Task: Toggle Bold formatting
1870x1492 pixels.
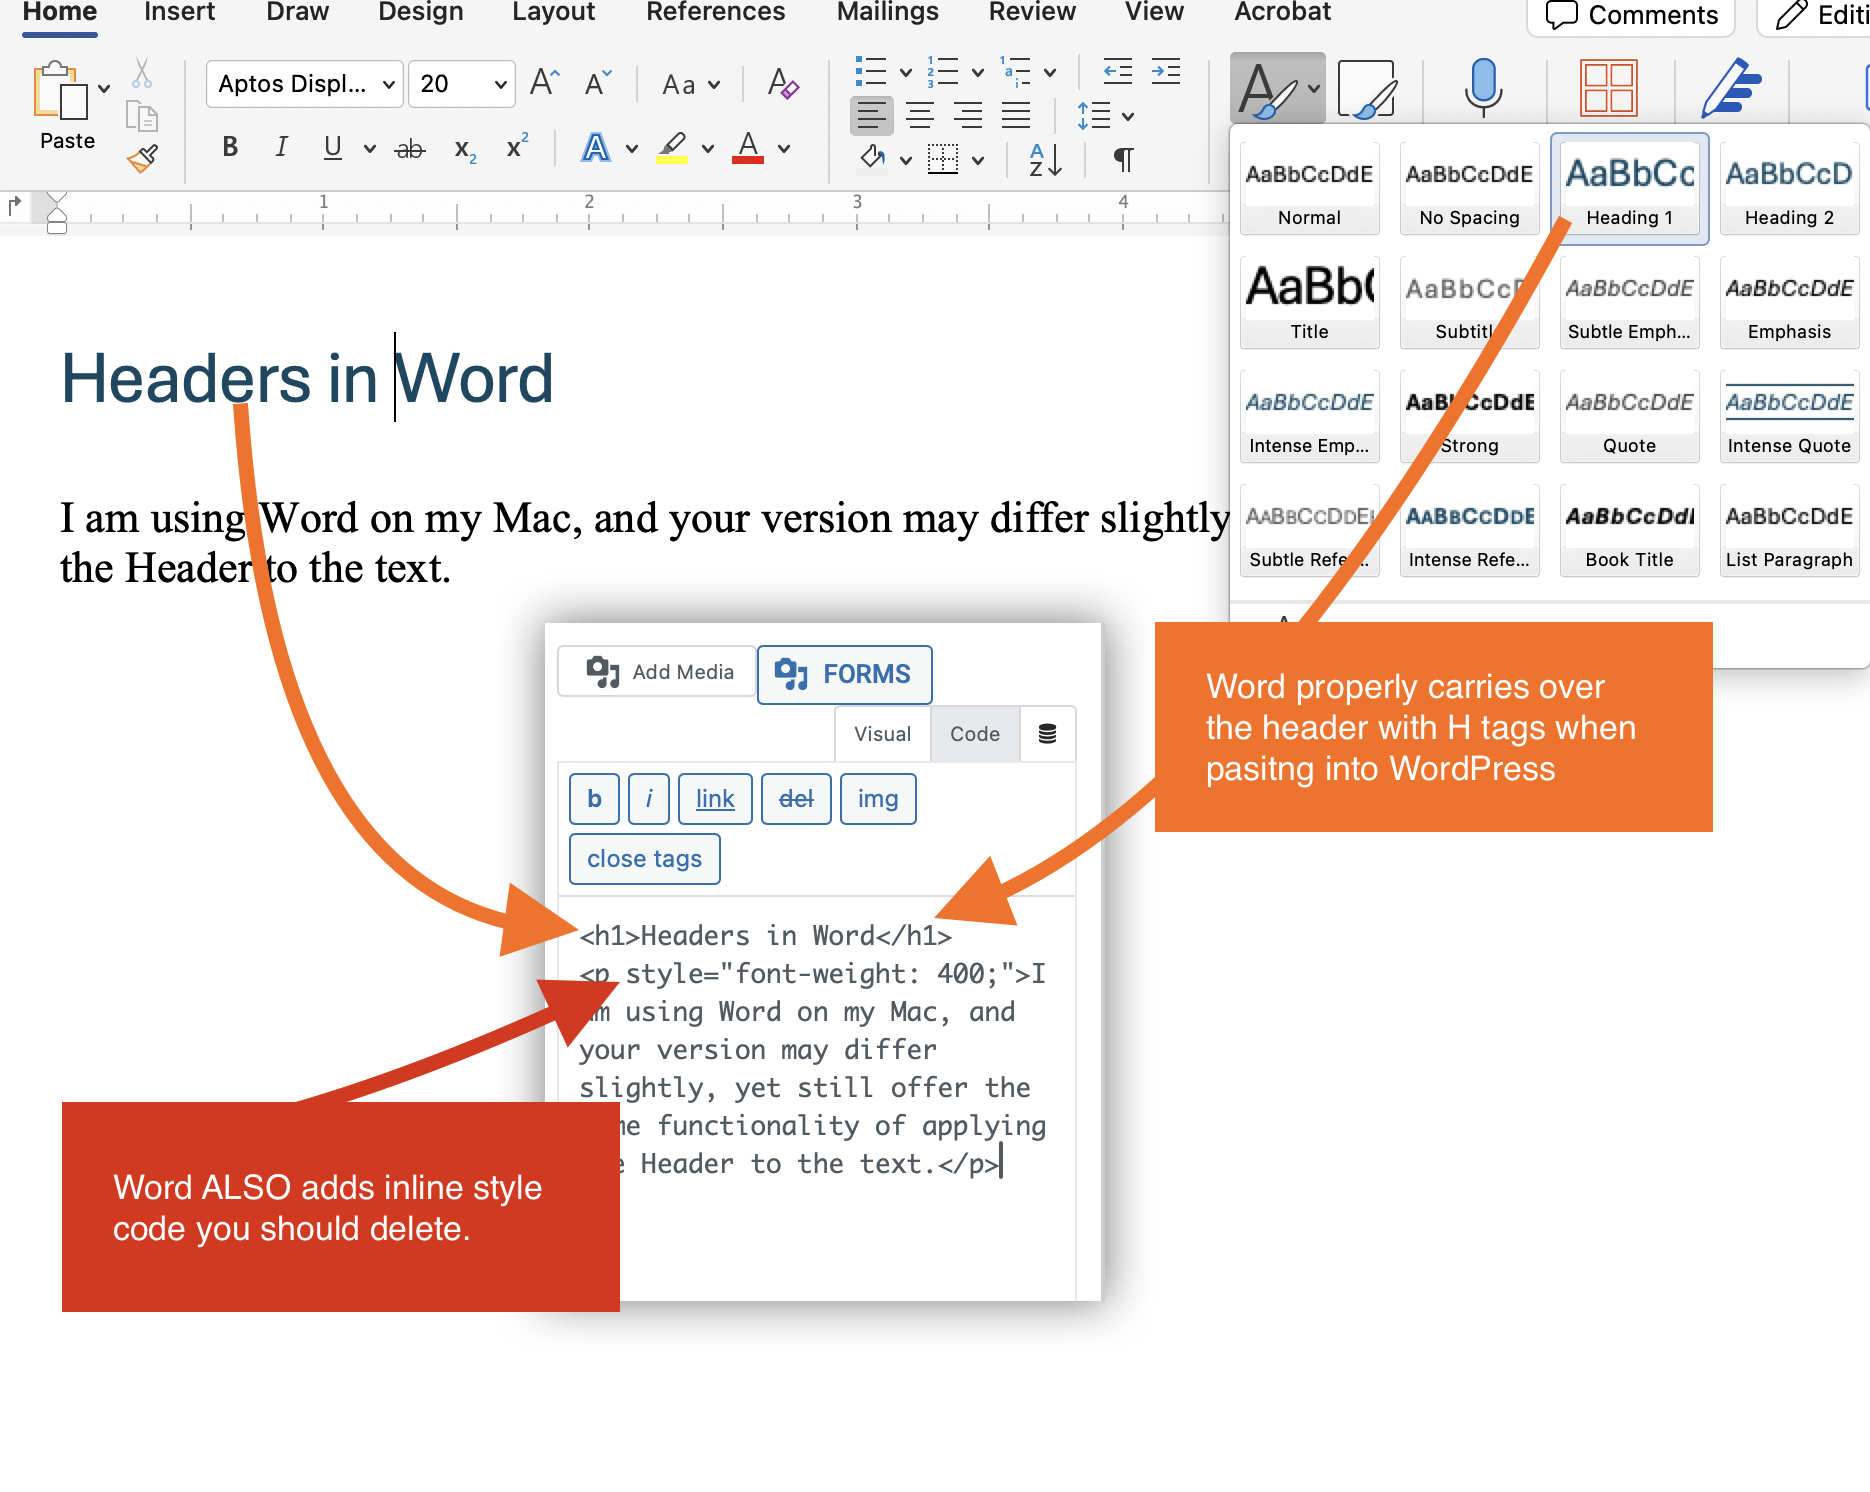Action: pos(230,148)
